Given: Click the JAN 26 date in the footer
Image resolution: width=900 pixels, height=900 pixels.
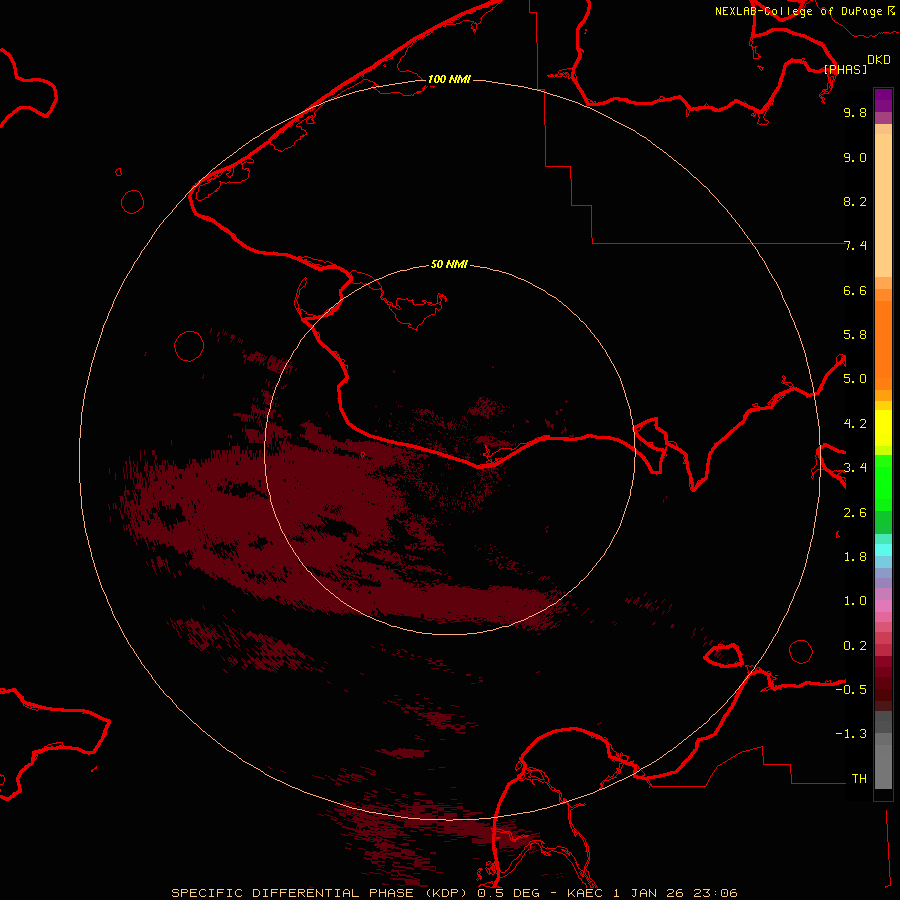Looking at the screenshot, I should [x=658, y=893].
